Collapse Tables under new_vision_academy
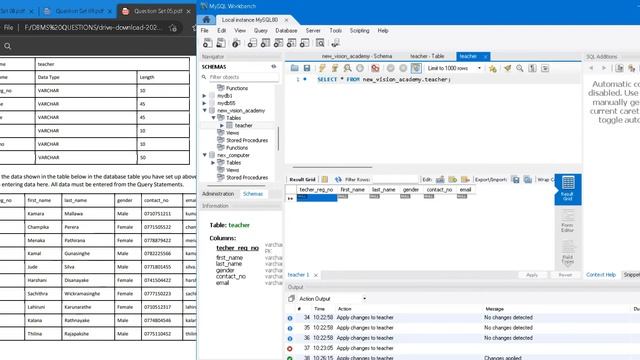 click(213, 118)
